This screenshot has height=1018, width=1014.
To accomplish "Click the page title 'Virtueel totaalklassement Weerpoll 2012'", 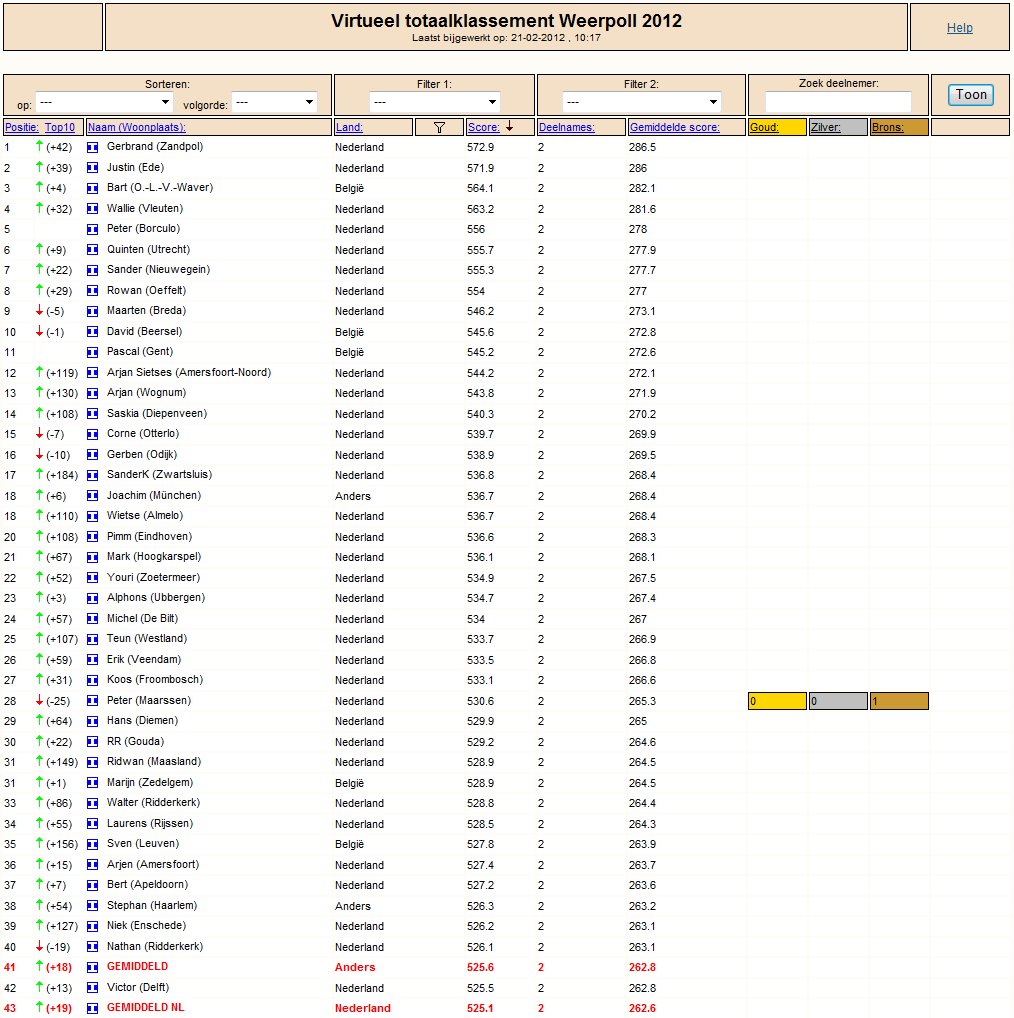I will pyautogui.click(x=506, y=21).
